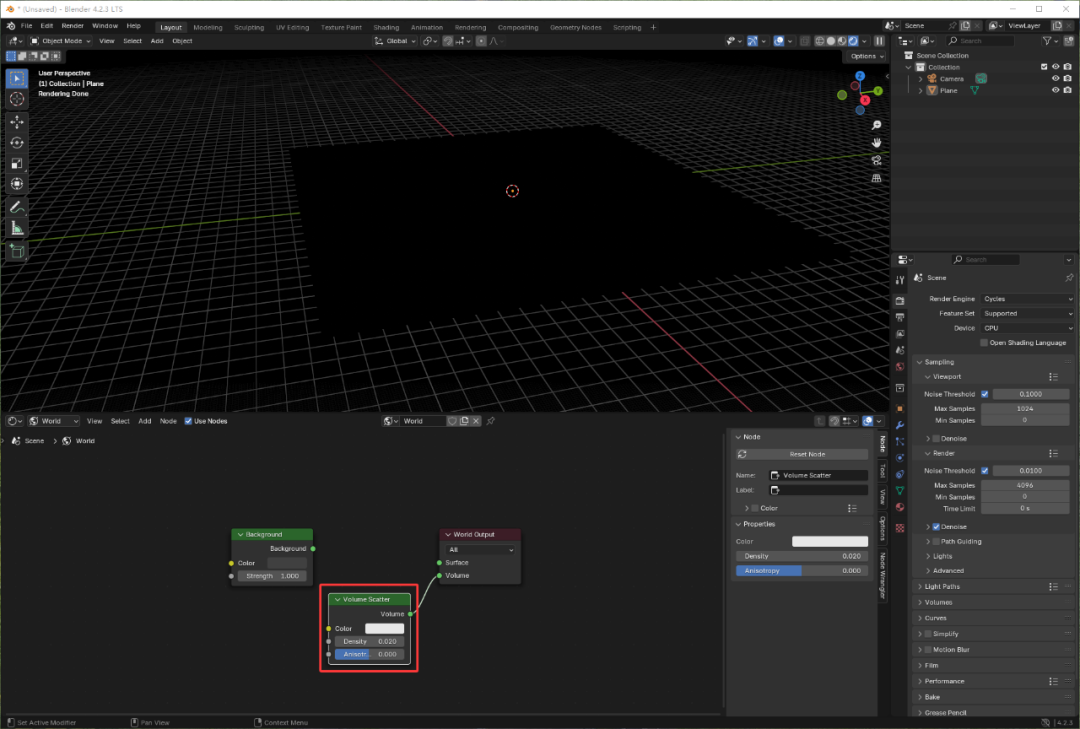This screenshot has height=729, width=1080.
Task: Select the Measure tool
Action: 17,228
